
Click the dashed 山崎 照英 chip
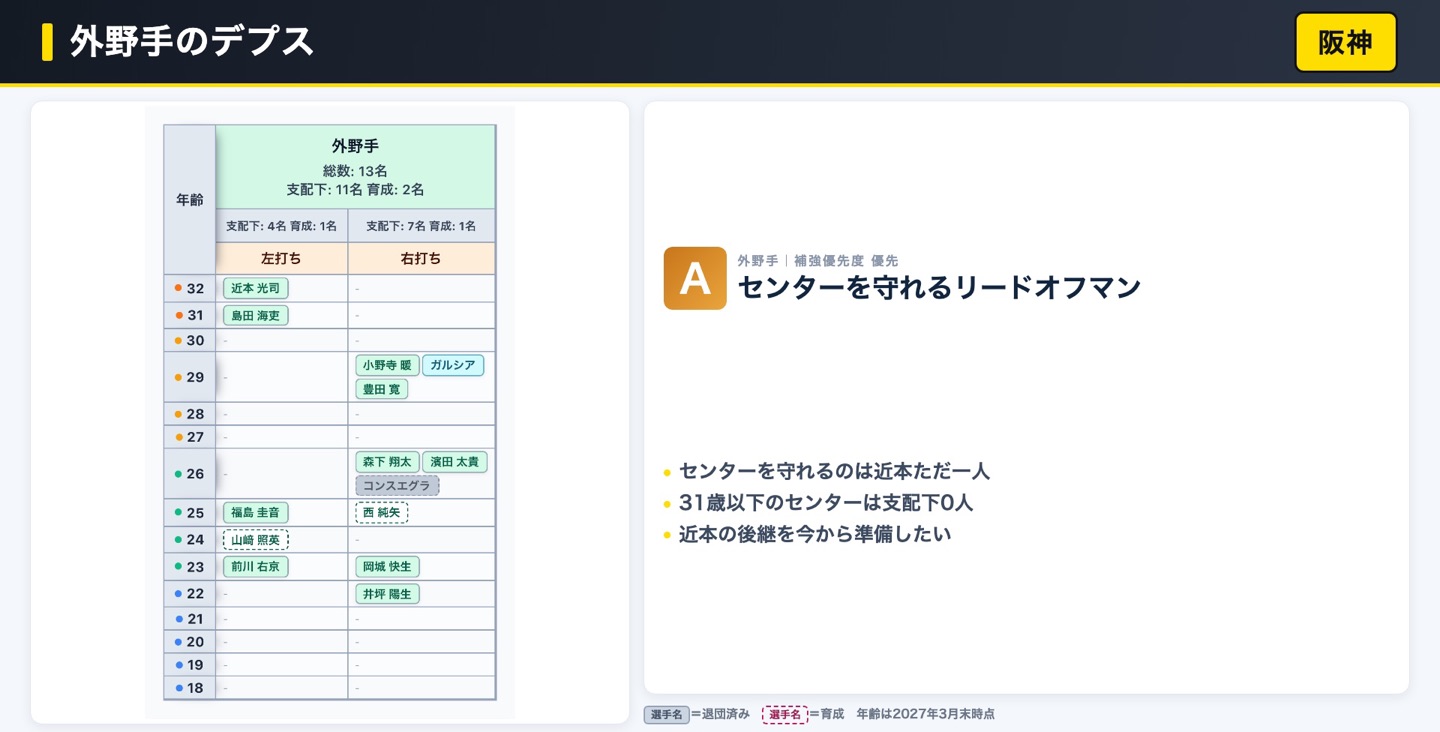tap(256, 540)
